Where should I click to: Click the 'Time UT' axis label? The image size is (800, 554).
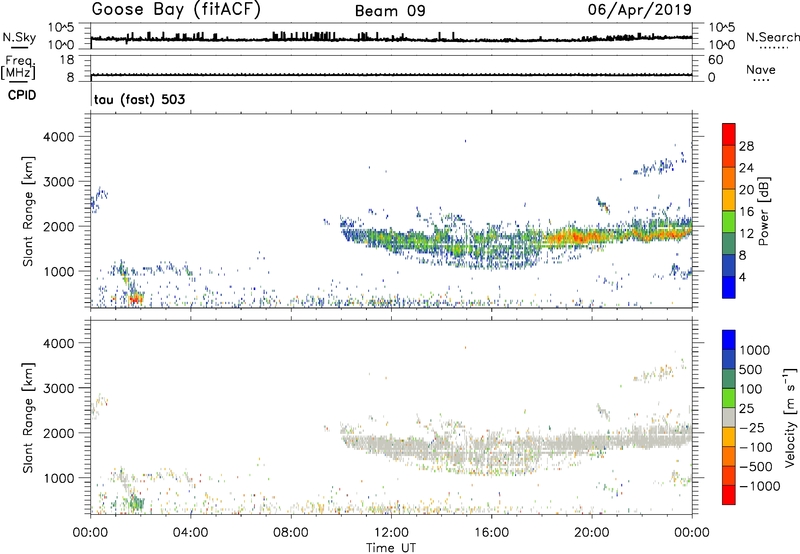pos(391,548)
